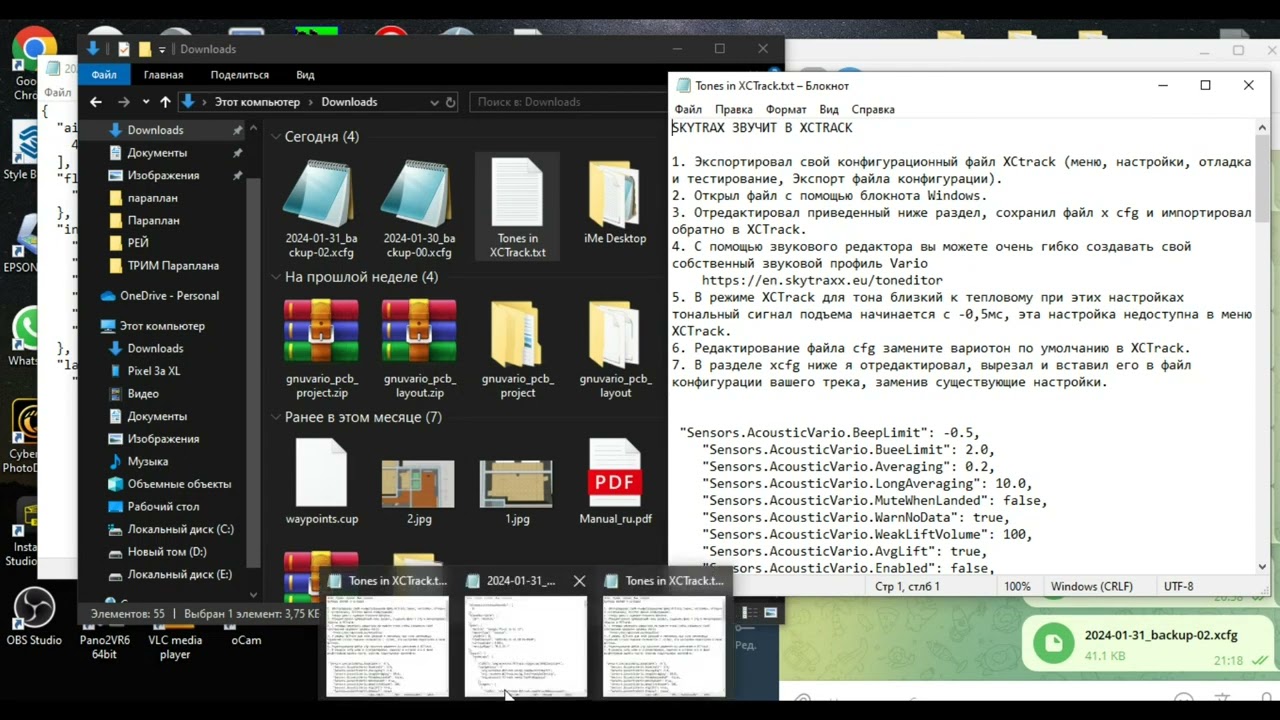Open Видео in the navigation pane
This screenshot has height=720, width=1280.
143,394
